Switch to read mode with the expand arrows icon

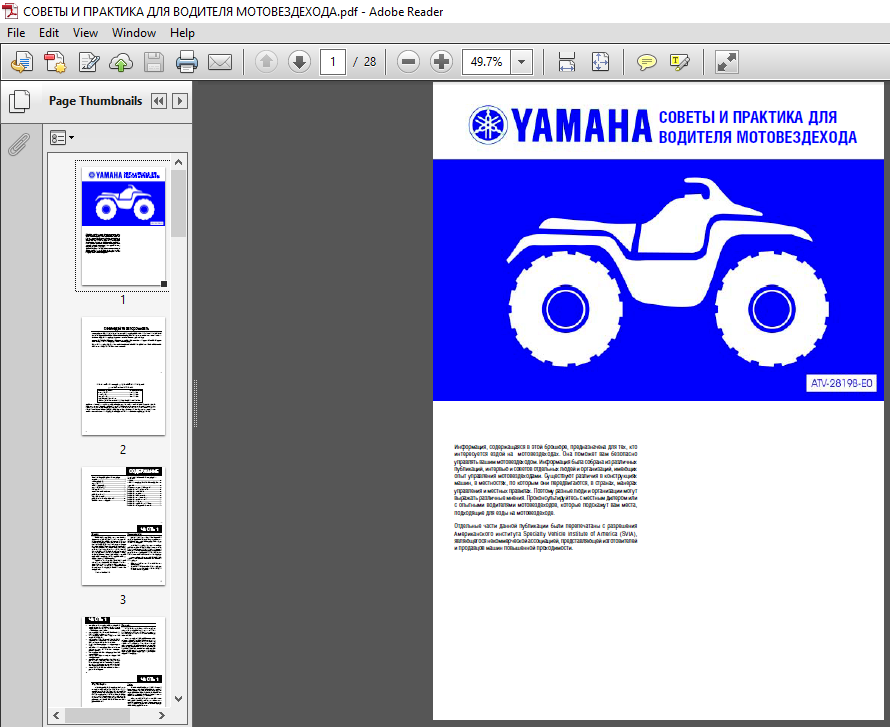tap(727, 62)
